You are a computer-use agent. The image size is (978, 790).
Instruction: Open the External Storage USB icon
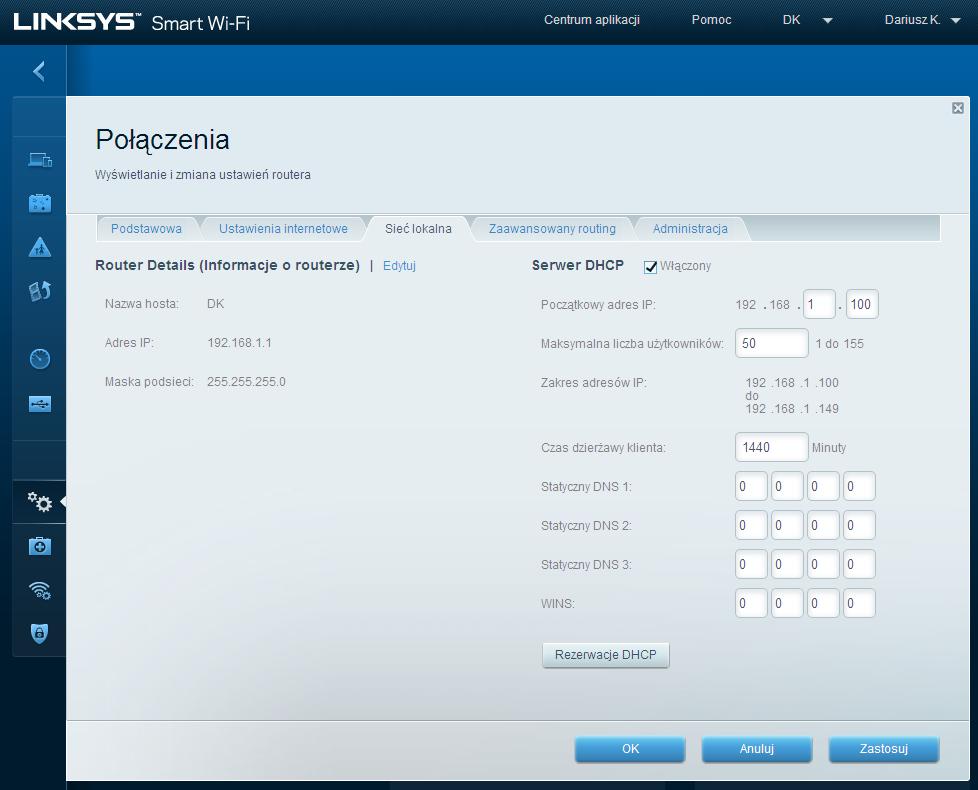(x=39, y=404)
